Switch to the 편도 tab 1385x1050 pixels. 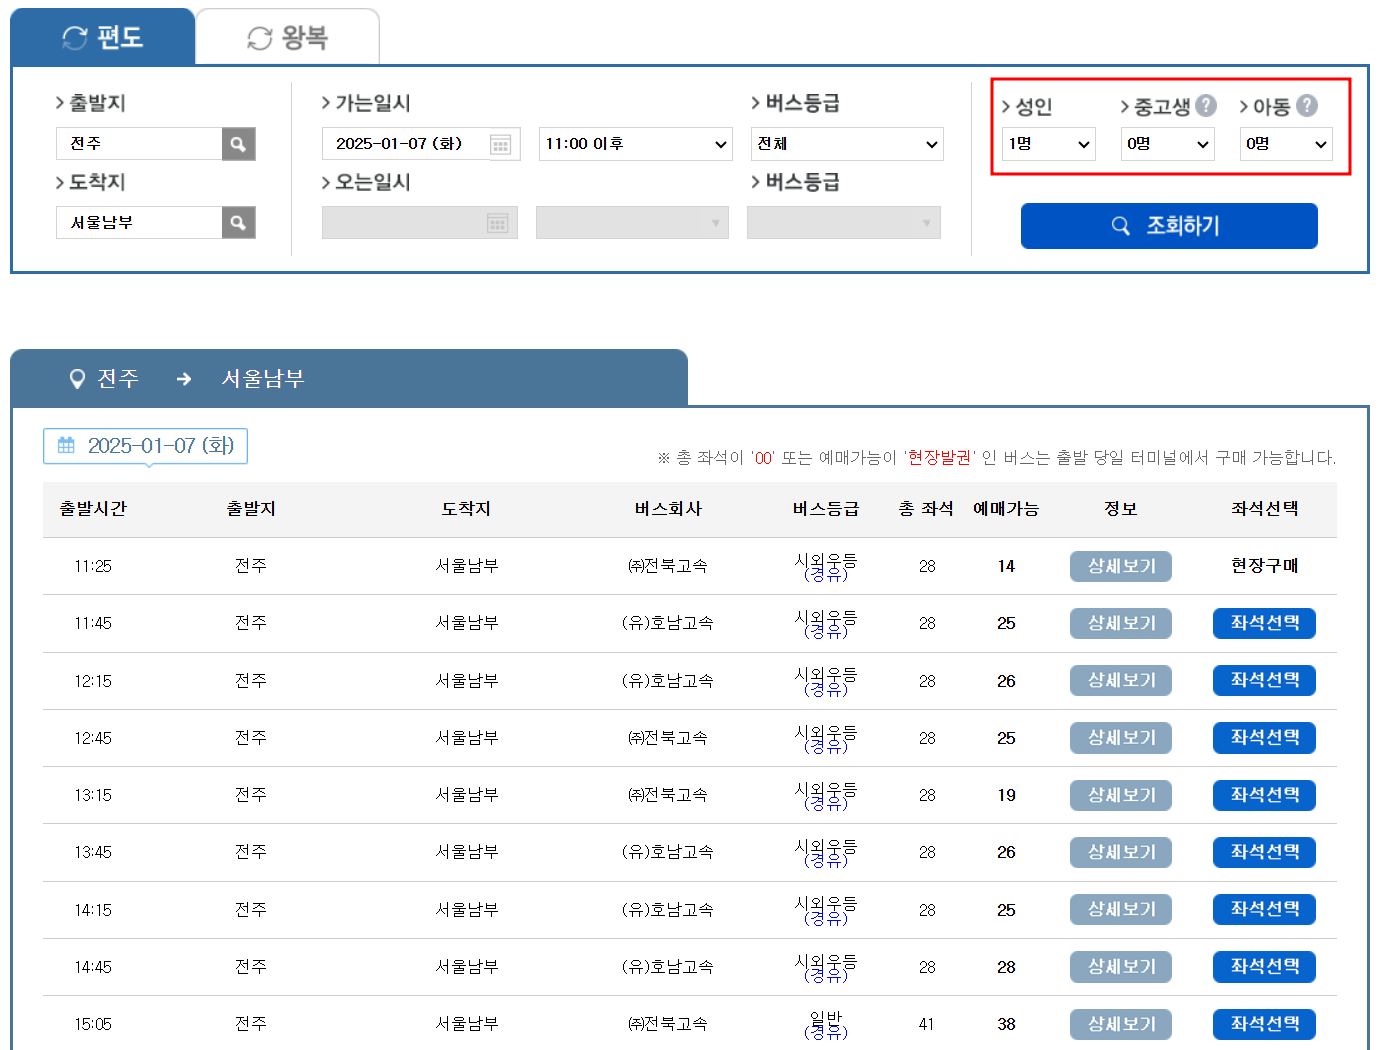[x=103, y=37]
